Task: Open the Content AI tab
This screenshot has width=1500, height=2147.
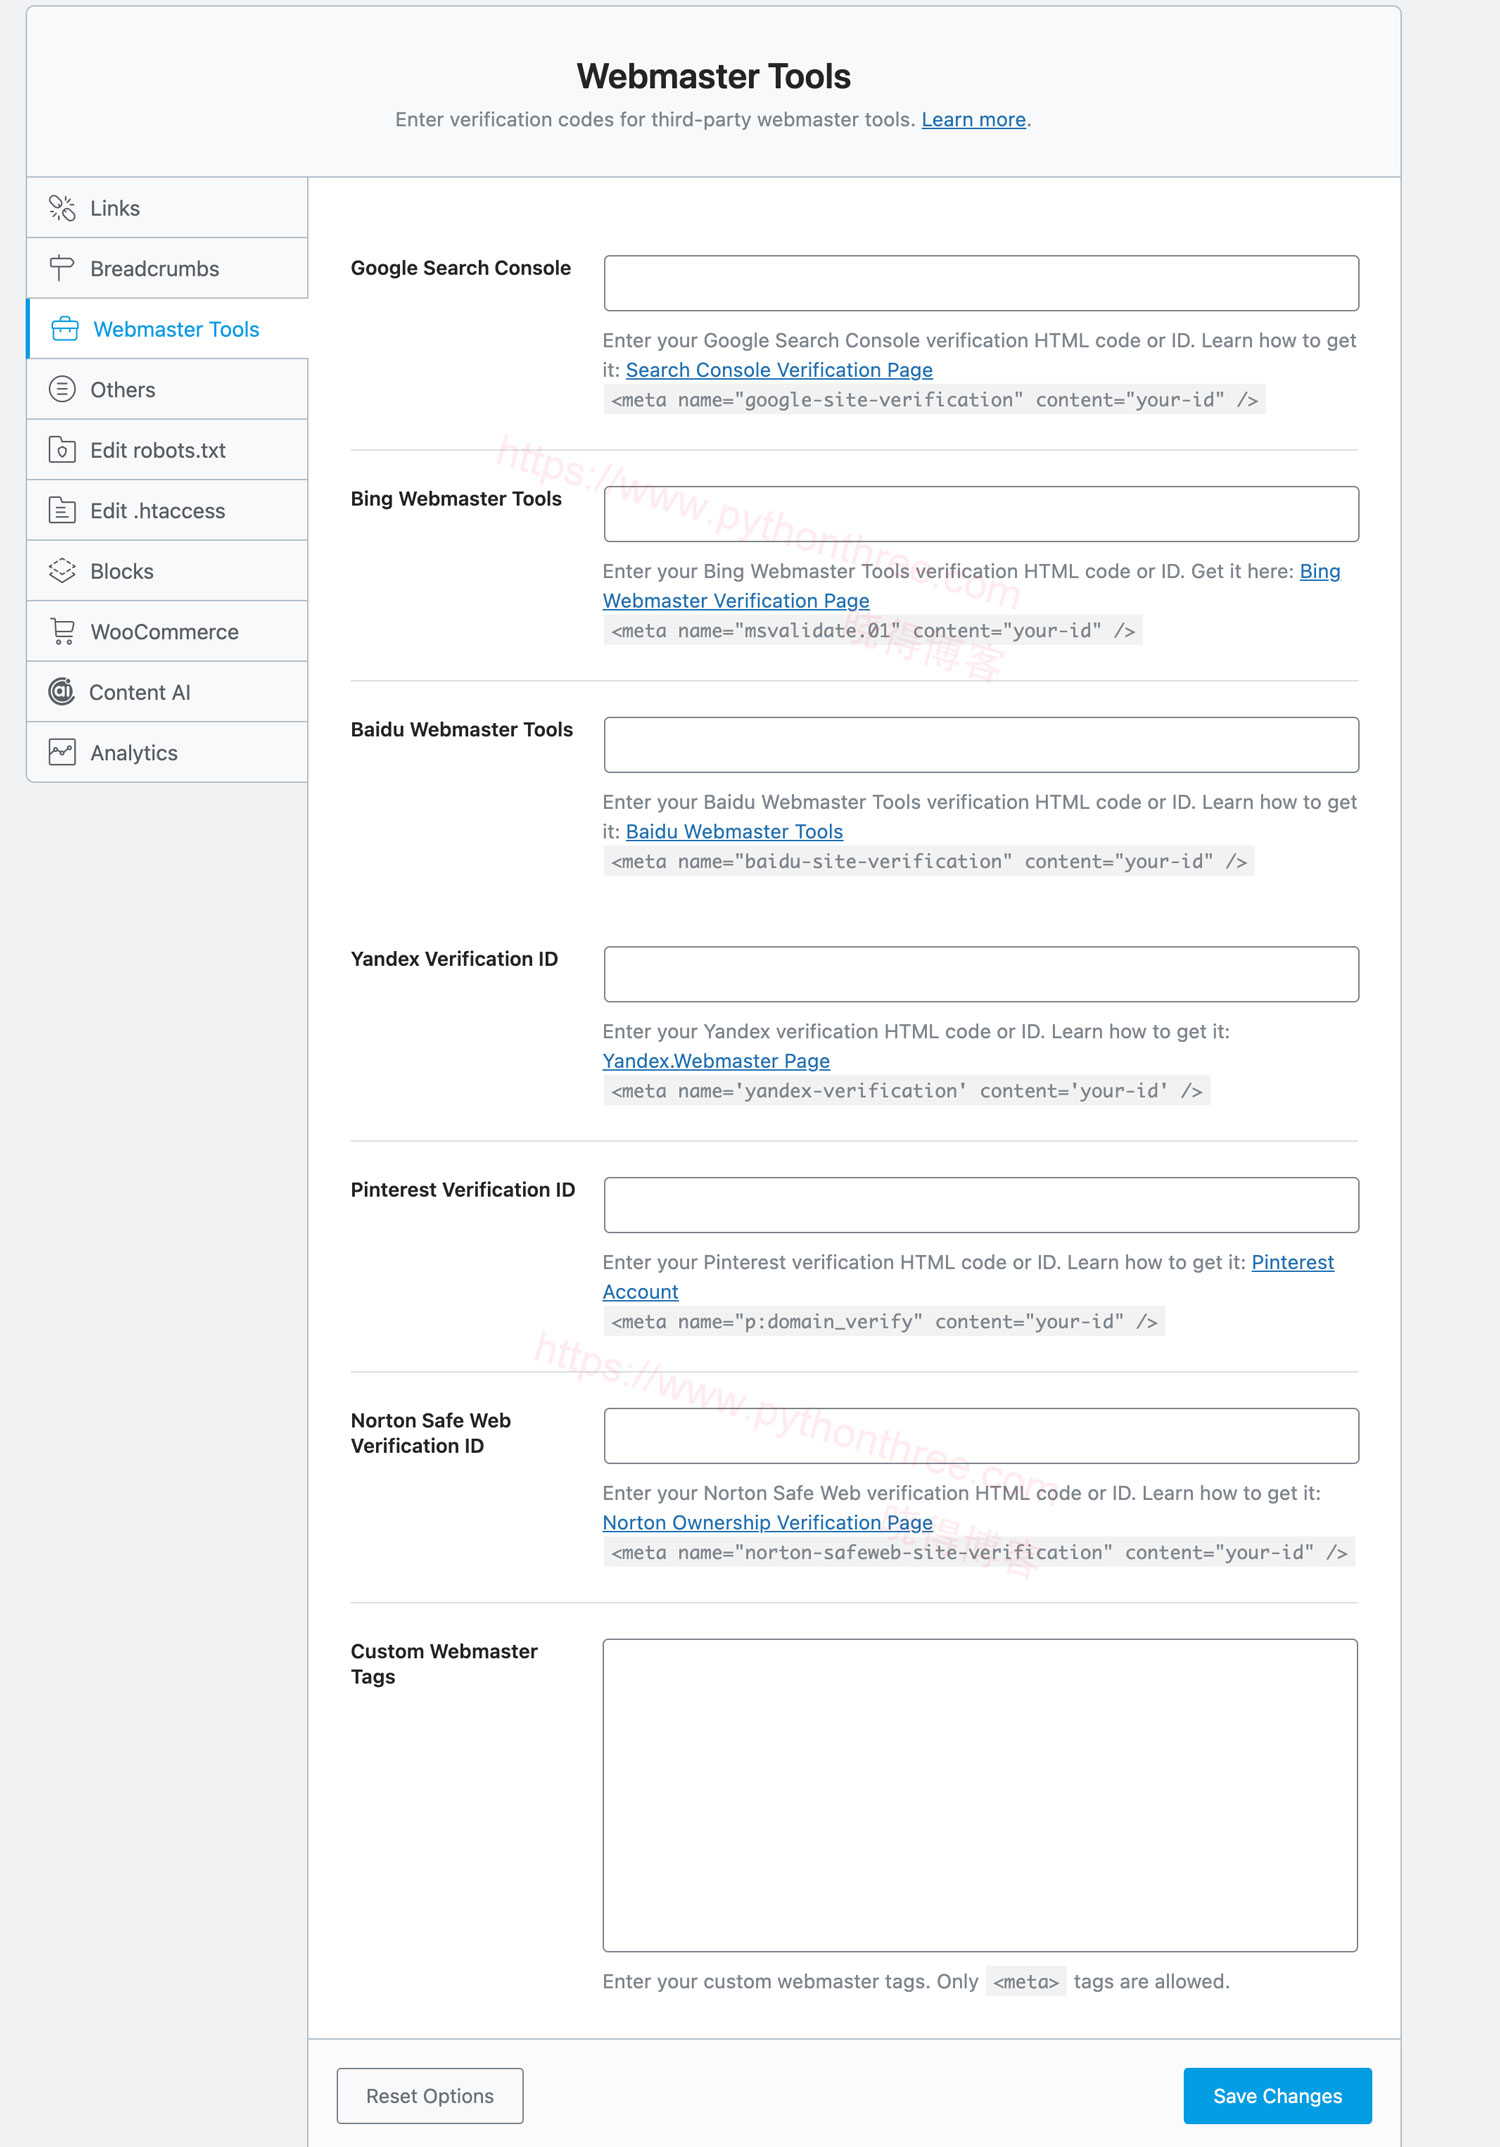Action: click(x=167, y=692)
